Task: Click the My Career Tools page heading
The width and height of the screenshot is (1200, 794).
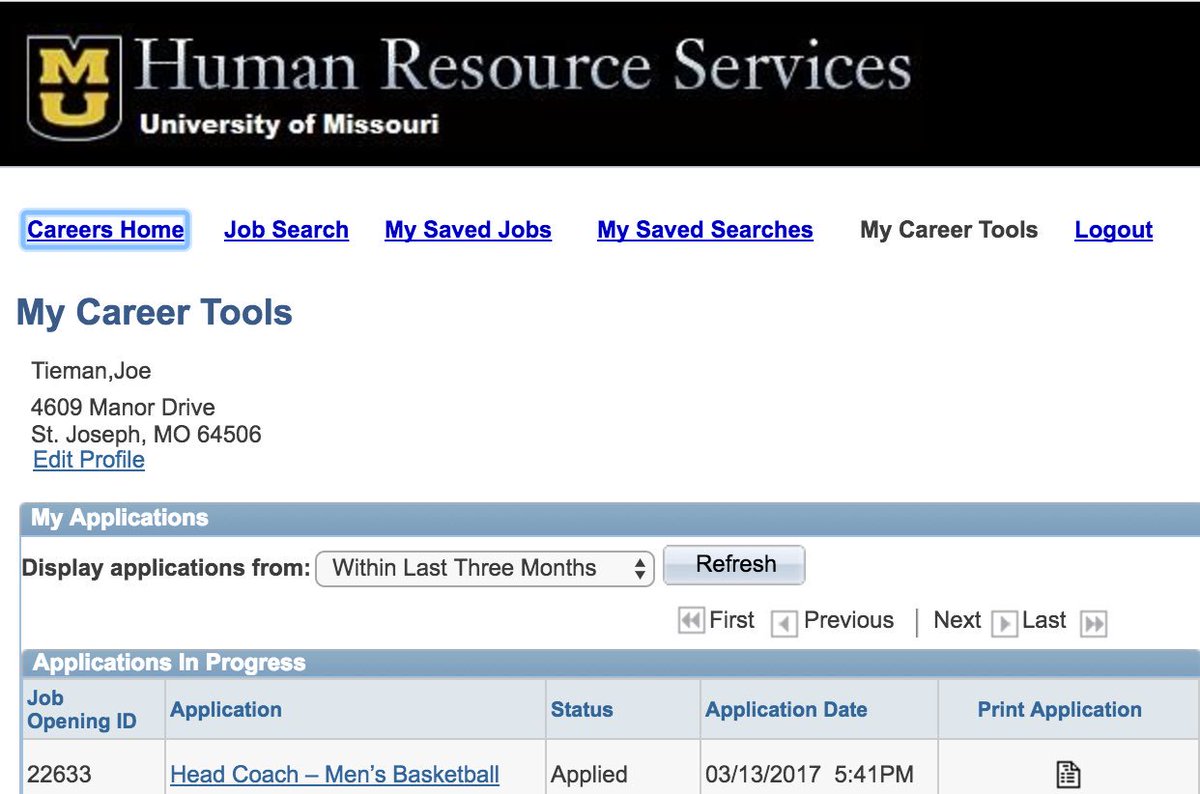Action: pyautogui.click(x=155, y=313)
